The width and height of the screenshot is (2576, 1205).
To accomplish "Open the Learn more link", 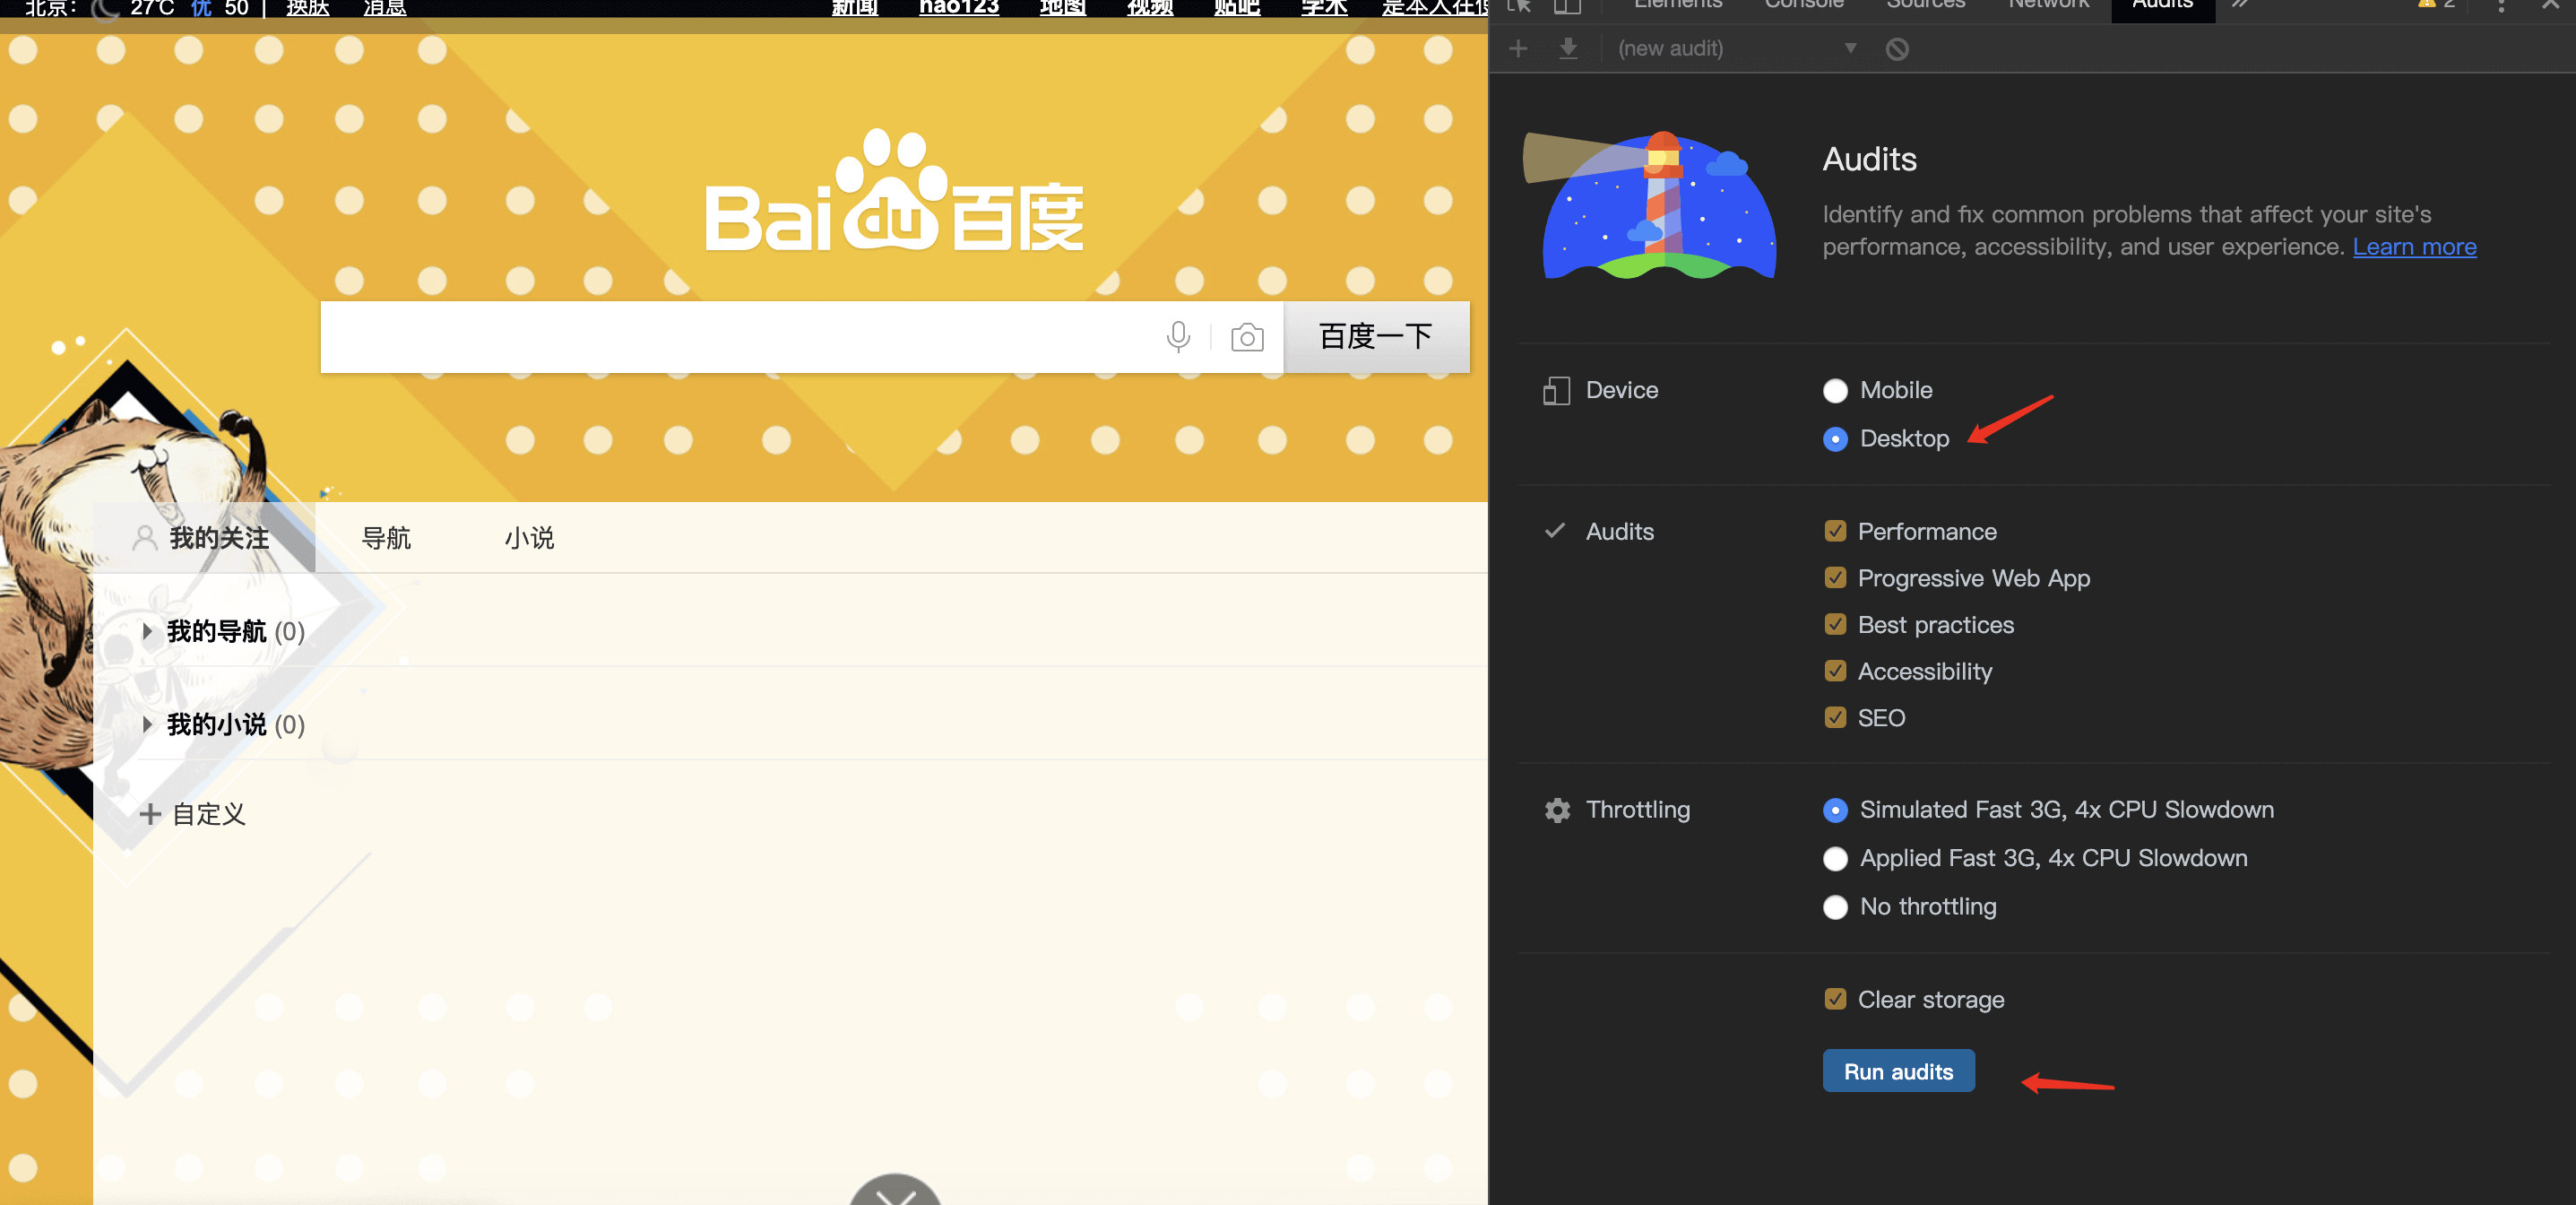I will 2414,247.
